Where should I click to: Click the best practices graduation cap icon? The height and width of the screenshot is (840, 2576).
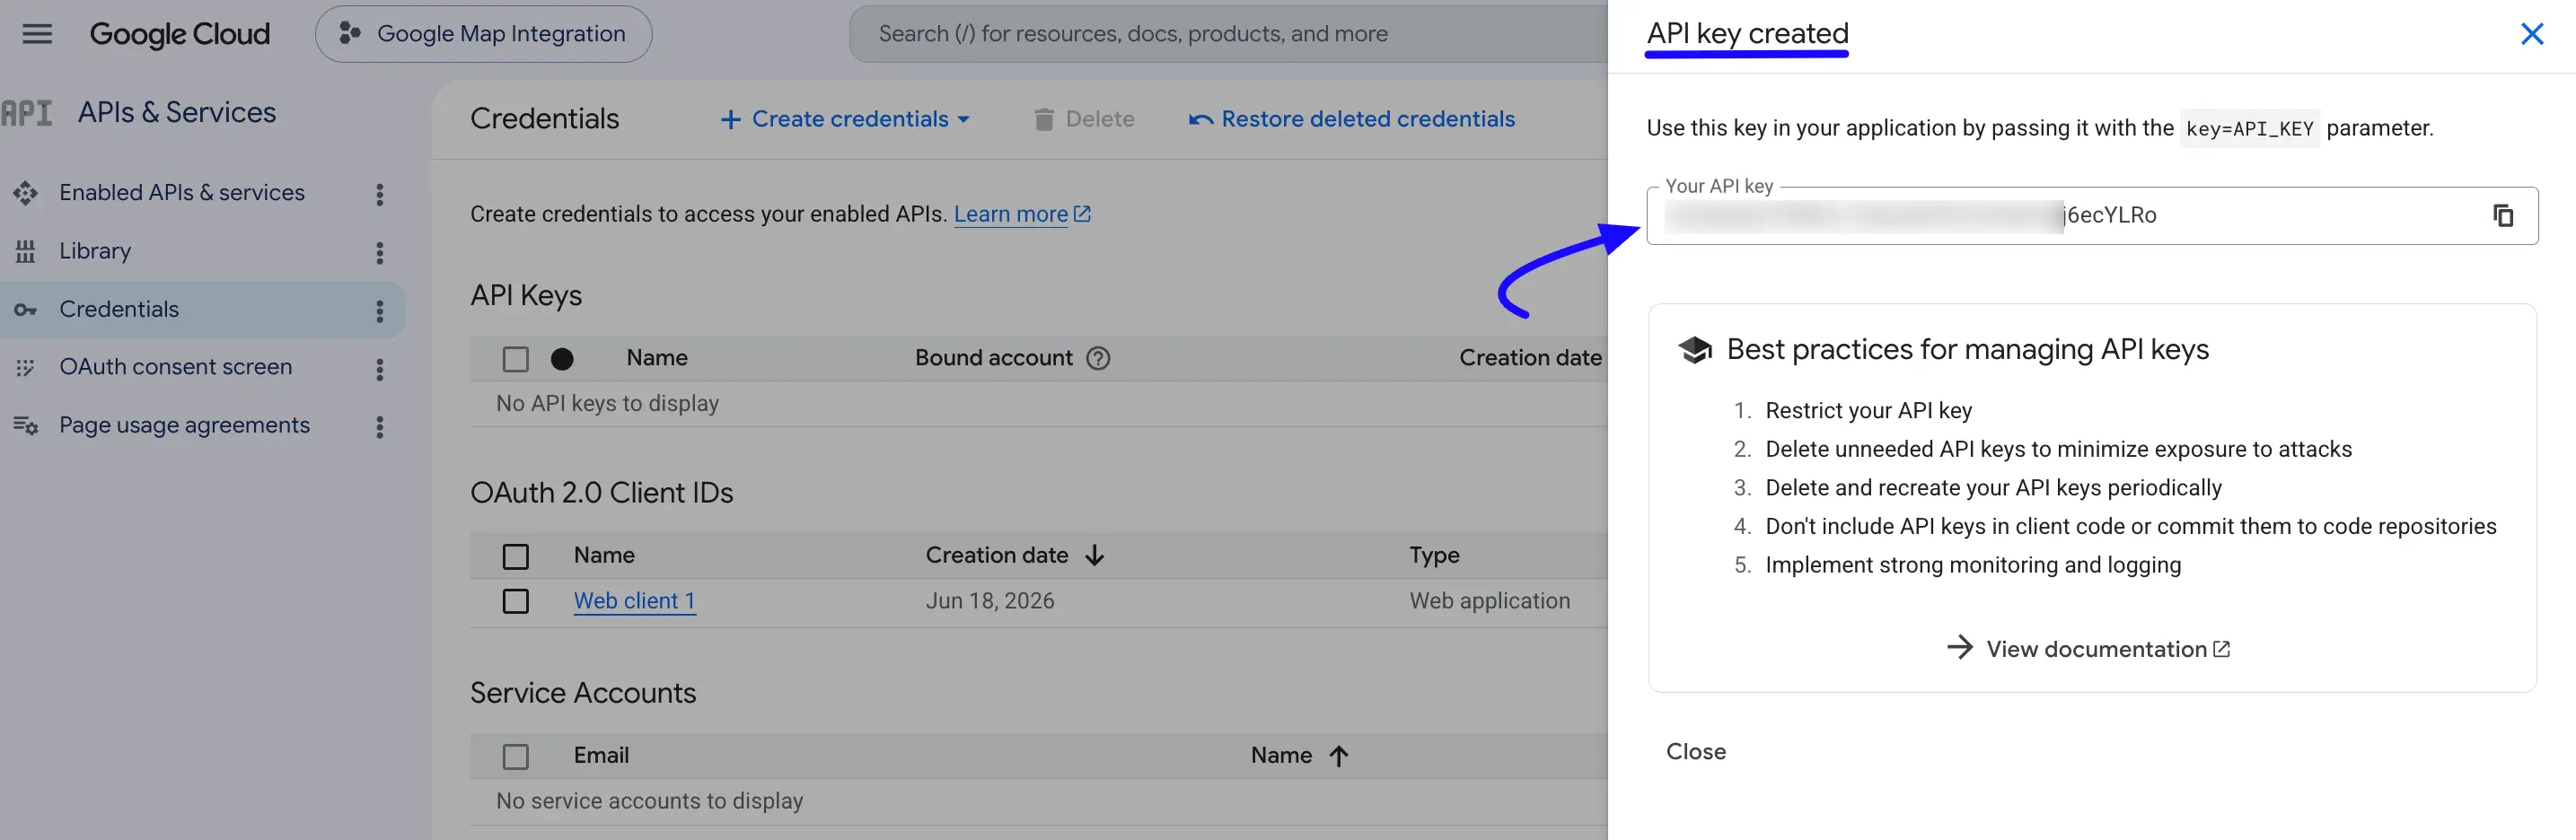[1695, 350]
